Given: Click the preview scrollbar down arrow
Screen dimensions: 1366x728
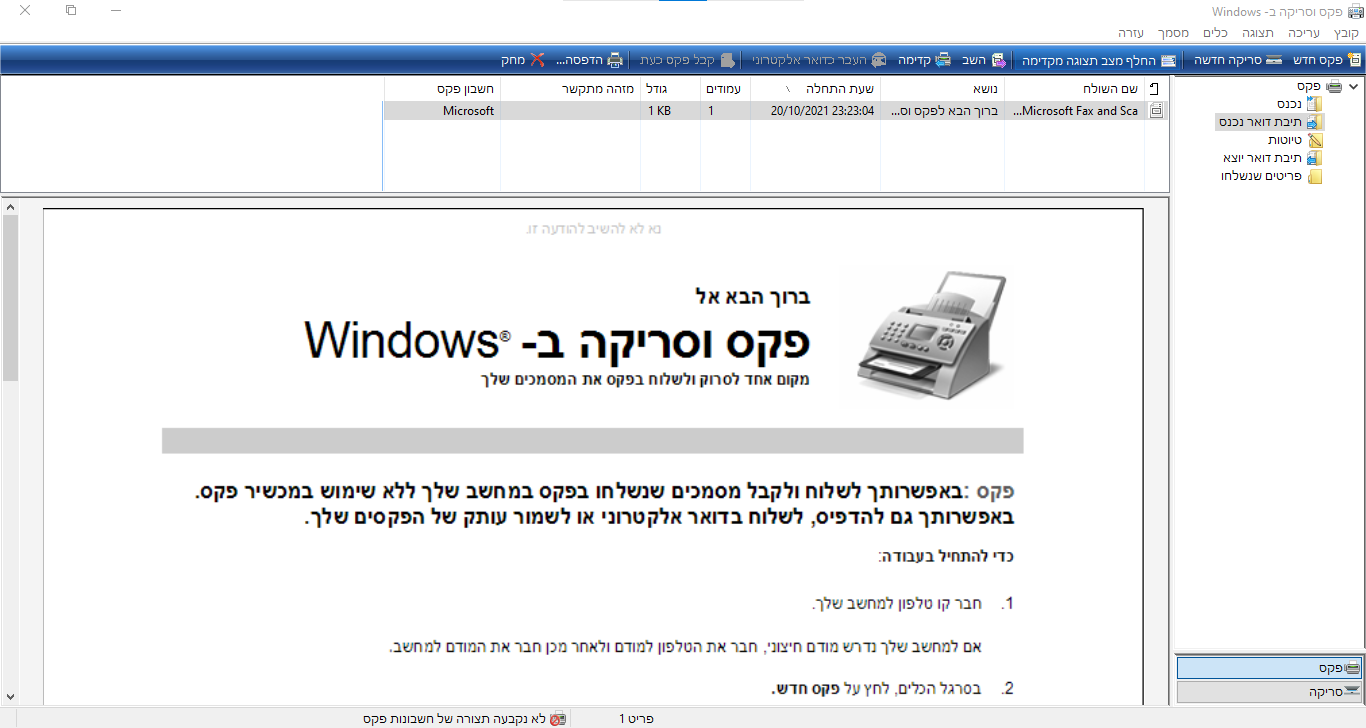Looking at the screenshot, I should pos(10,695).
